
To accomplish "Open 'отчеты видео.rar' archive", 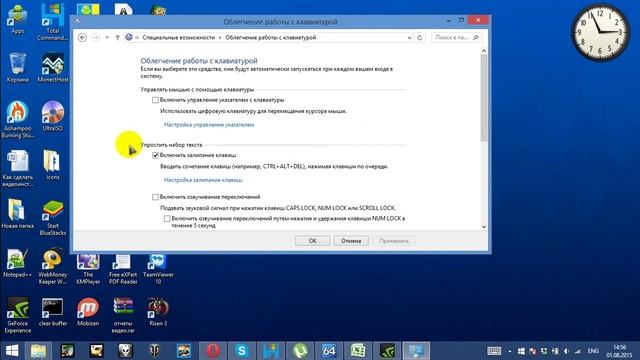I will click(123, 315).
